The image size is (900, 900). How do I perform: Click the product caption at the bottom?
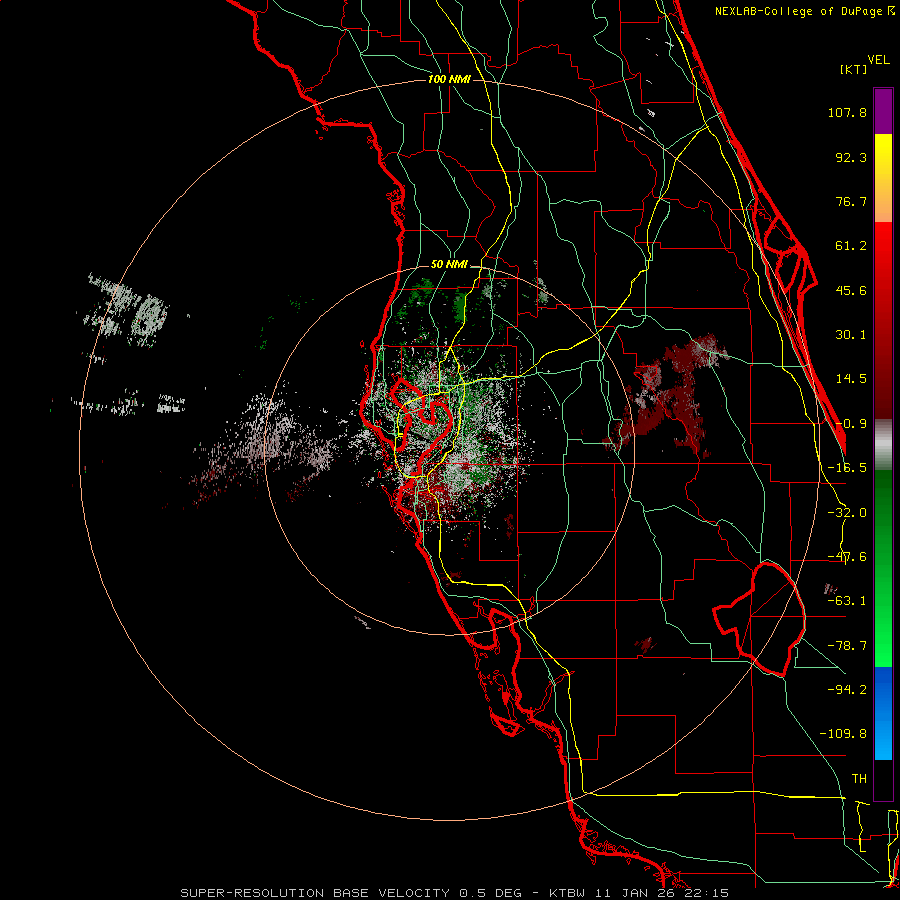tap(455, 893)
